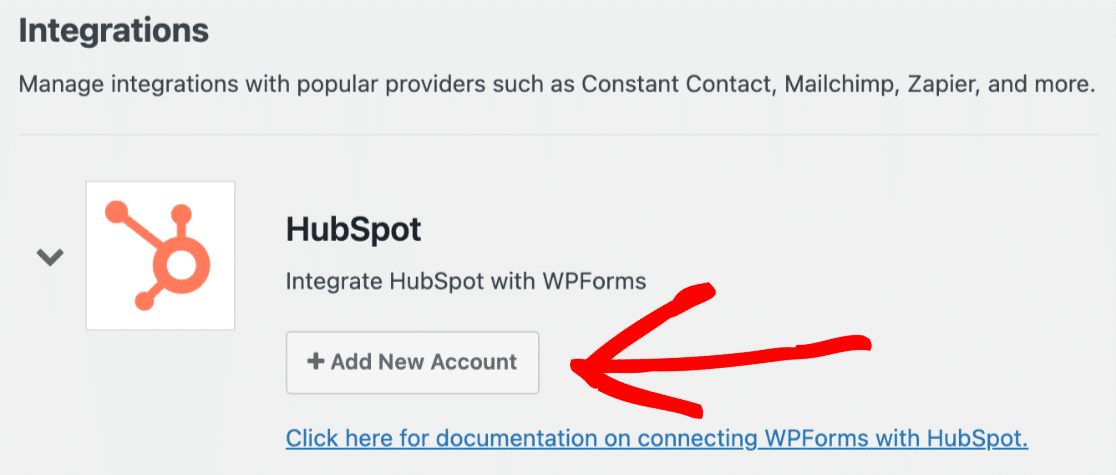The height and width of the screenshot is (475, 1116).
Task: Click the arrowhead tip near the button
Action: pos(578,367)
